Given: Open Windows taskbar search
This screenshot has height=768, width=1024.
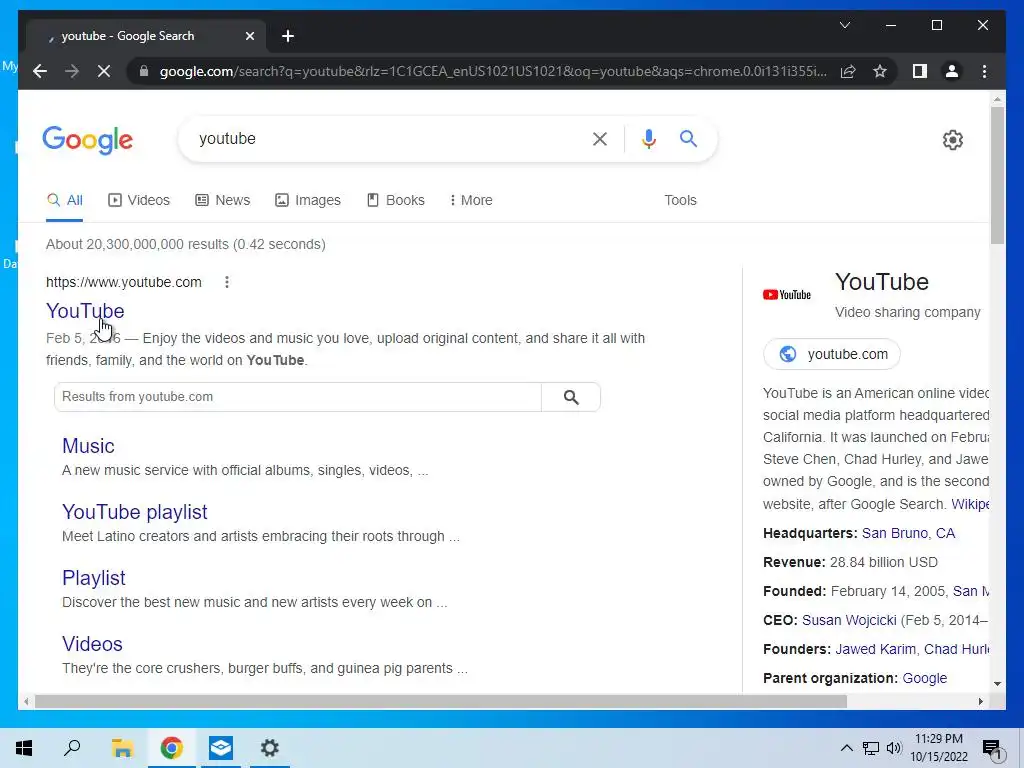Looking at the screenshot, I should click(x=72, y=748).
